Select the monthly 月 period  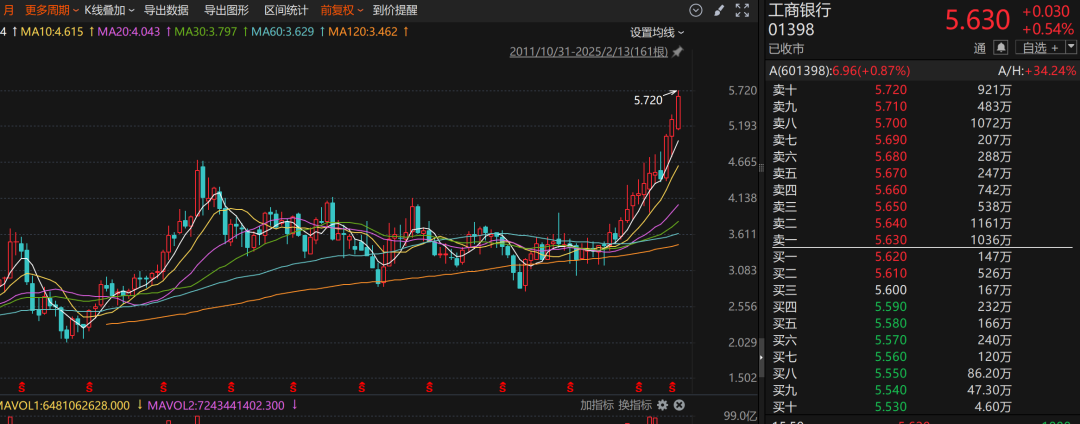point(7,10)
